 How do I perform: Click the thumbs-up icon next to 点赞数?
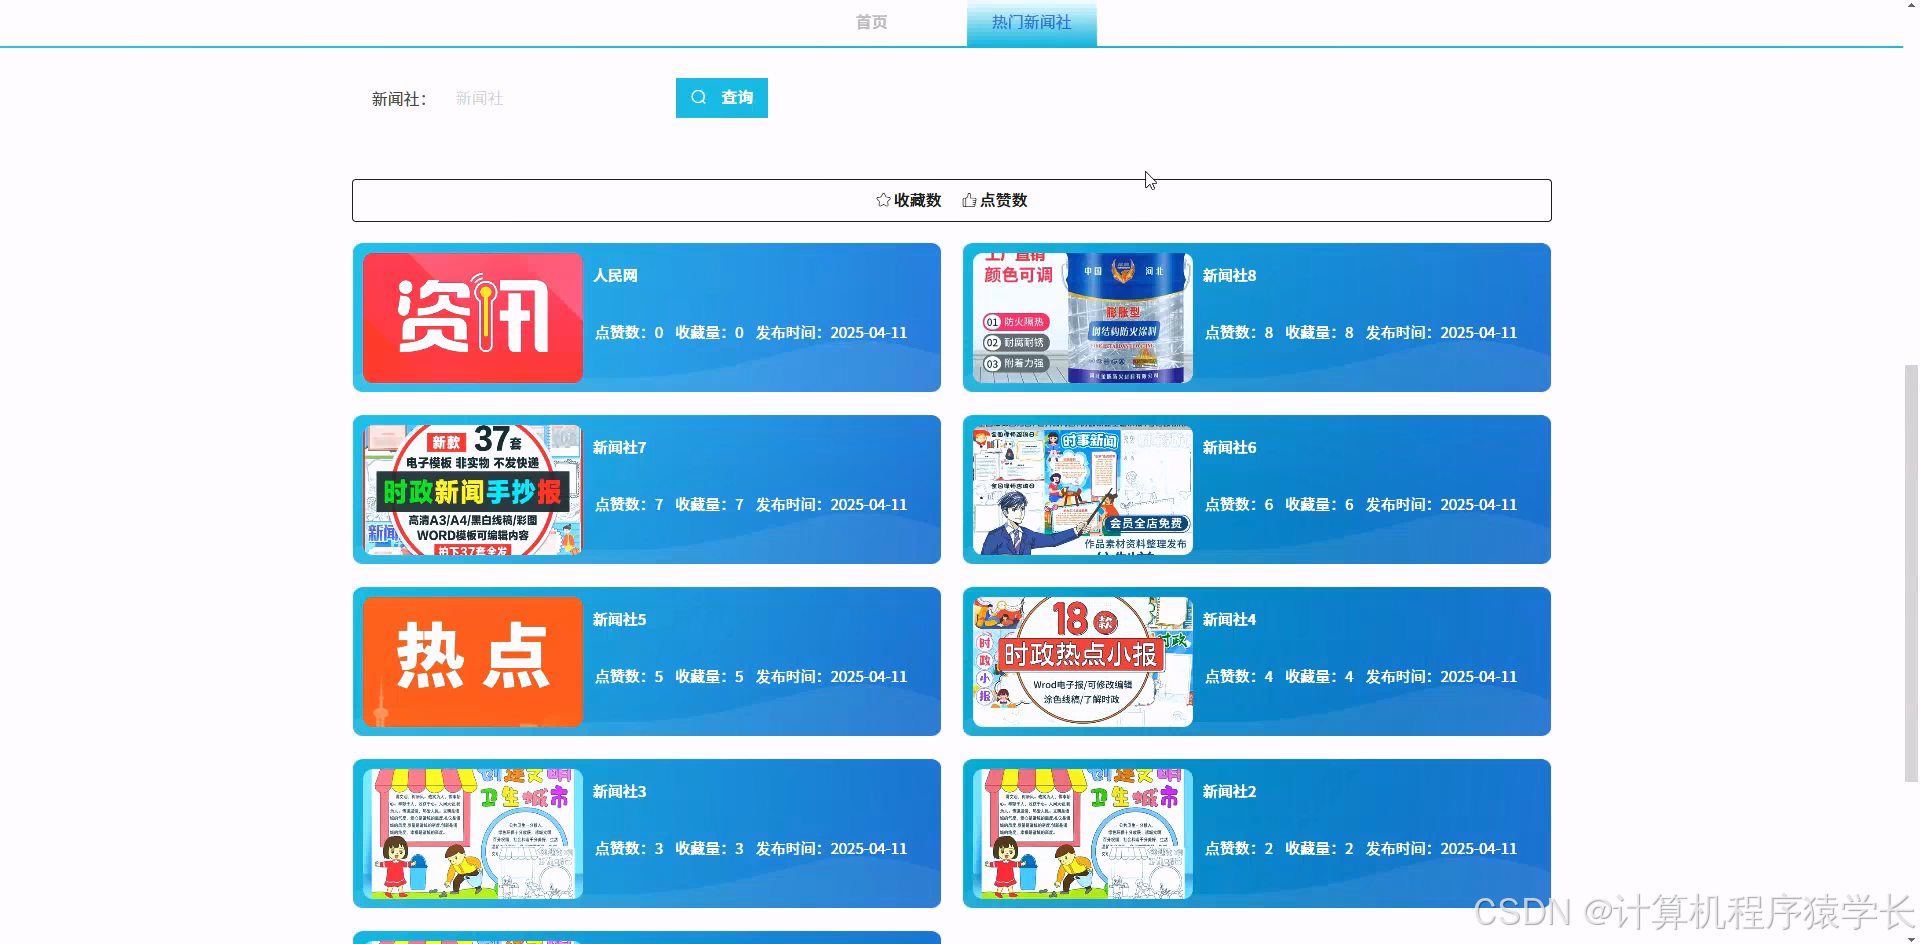coord(968,200)
